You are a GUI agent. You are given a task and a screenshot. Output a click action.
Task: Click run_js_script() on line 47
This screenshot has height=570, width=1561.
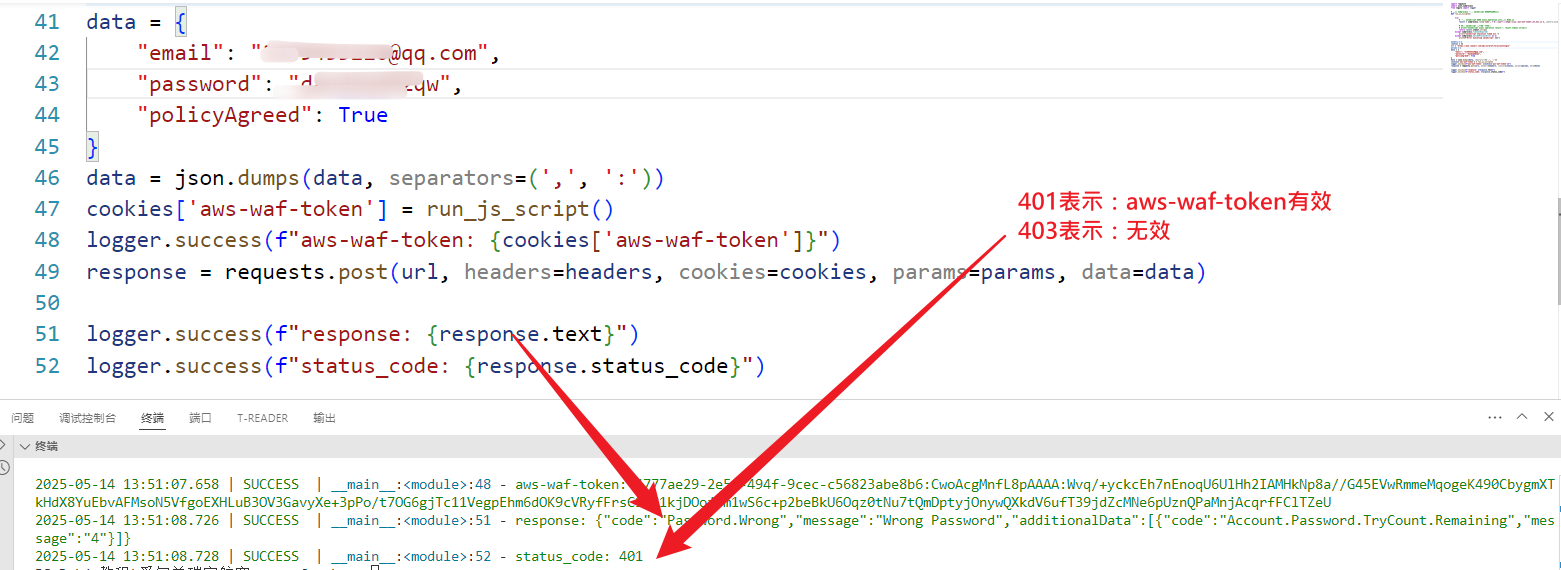pyautogui.click(x=520, y=209)
